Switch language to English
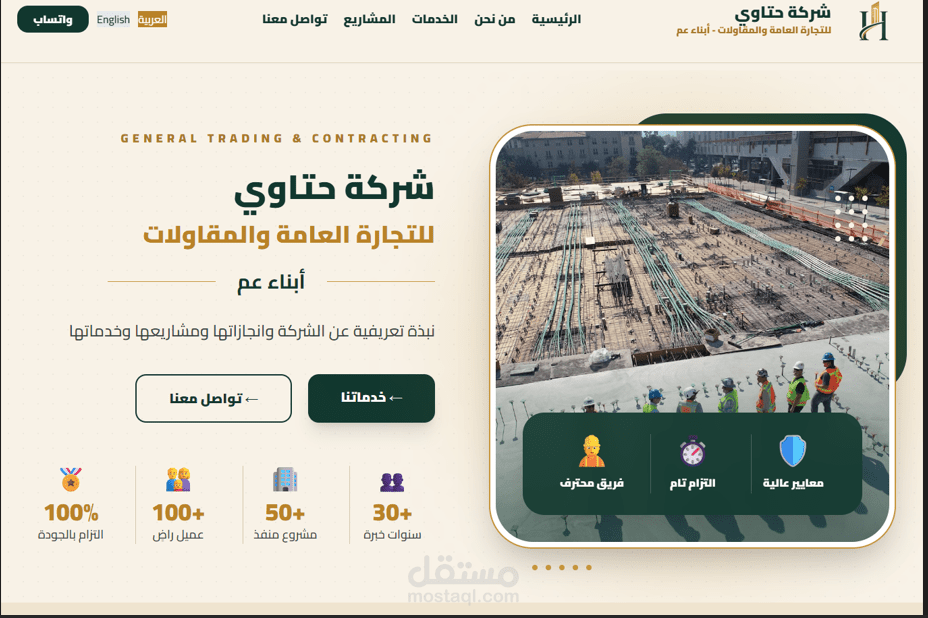The width and height of the screenshot is (928, 618). [x=113, y=20]
